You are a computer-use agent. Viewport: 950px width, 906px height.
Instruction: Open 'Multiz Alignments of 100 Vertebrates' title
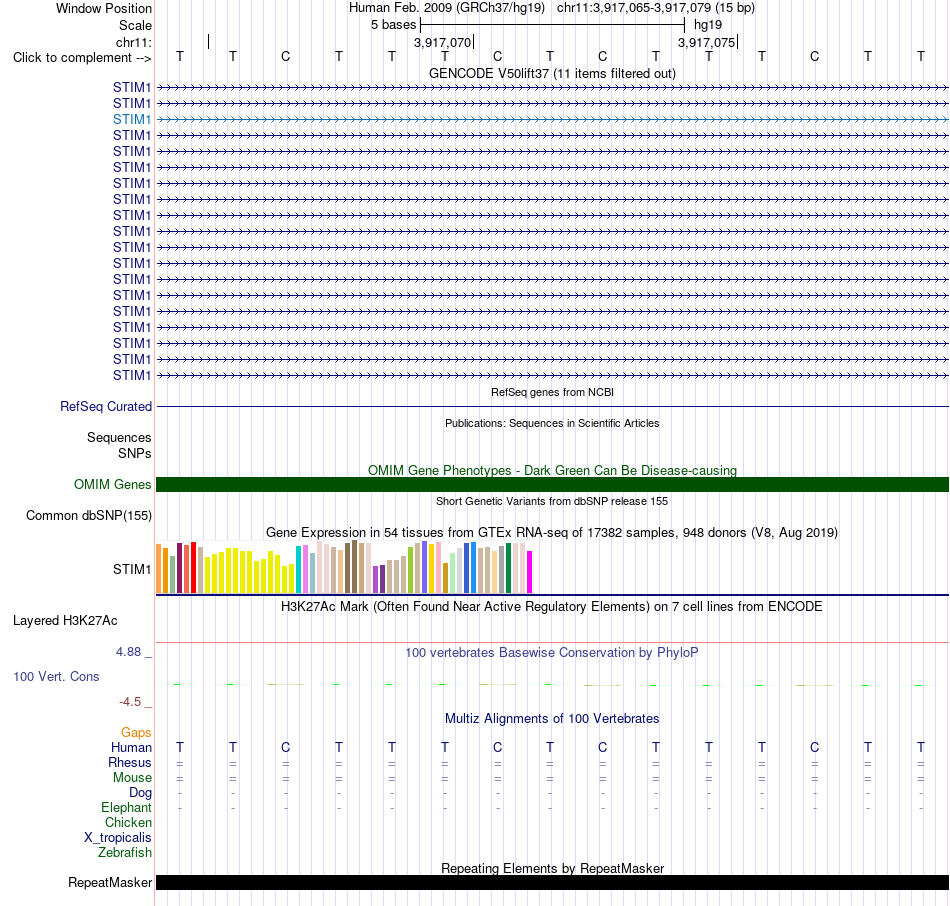(x=552, y=719)
